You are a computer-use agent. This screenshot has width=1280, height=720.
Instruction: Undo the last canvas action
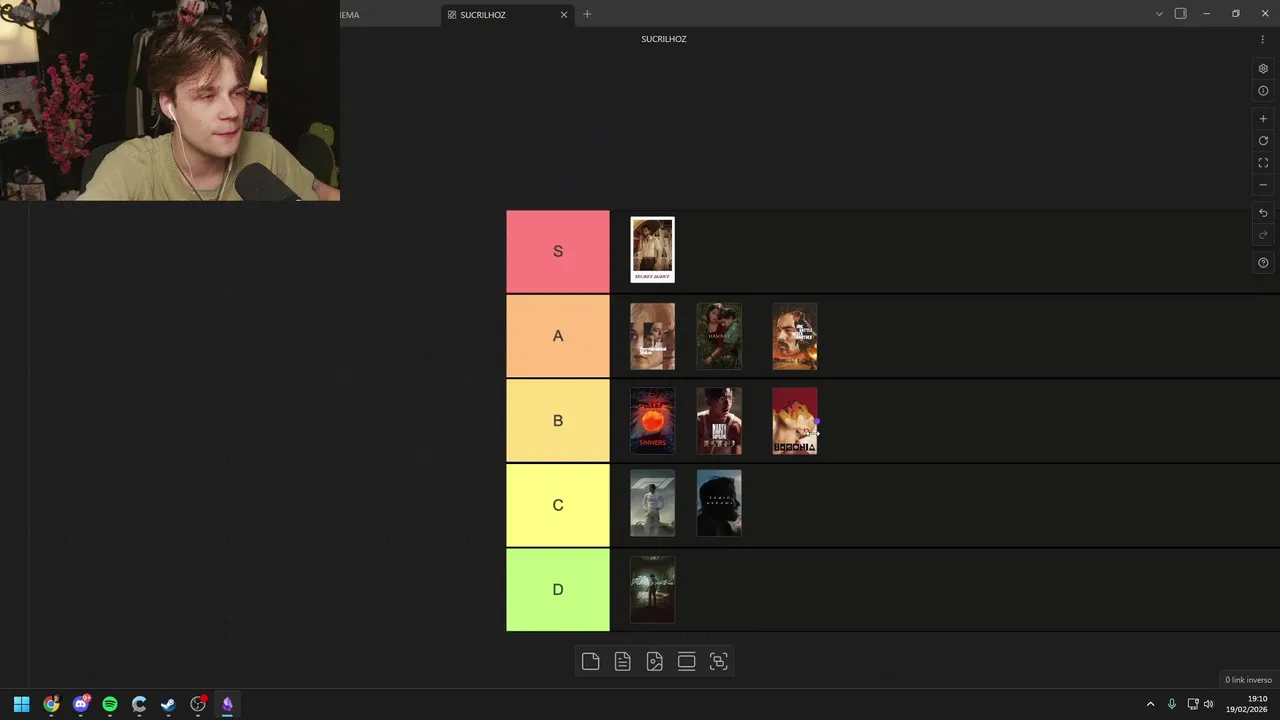click(1263, 213)
